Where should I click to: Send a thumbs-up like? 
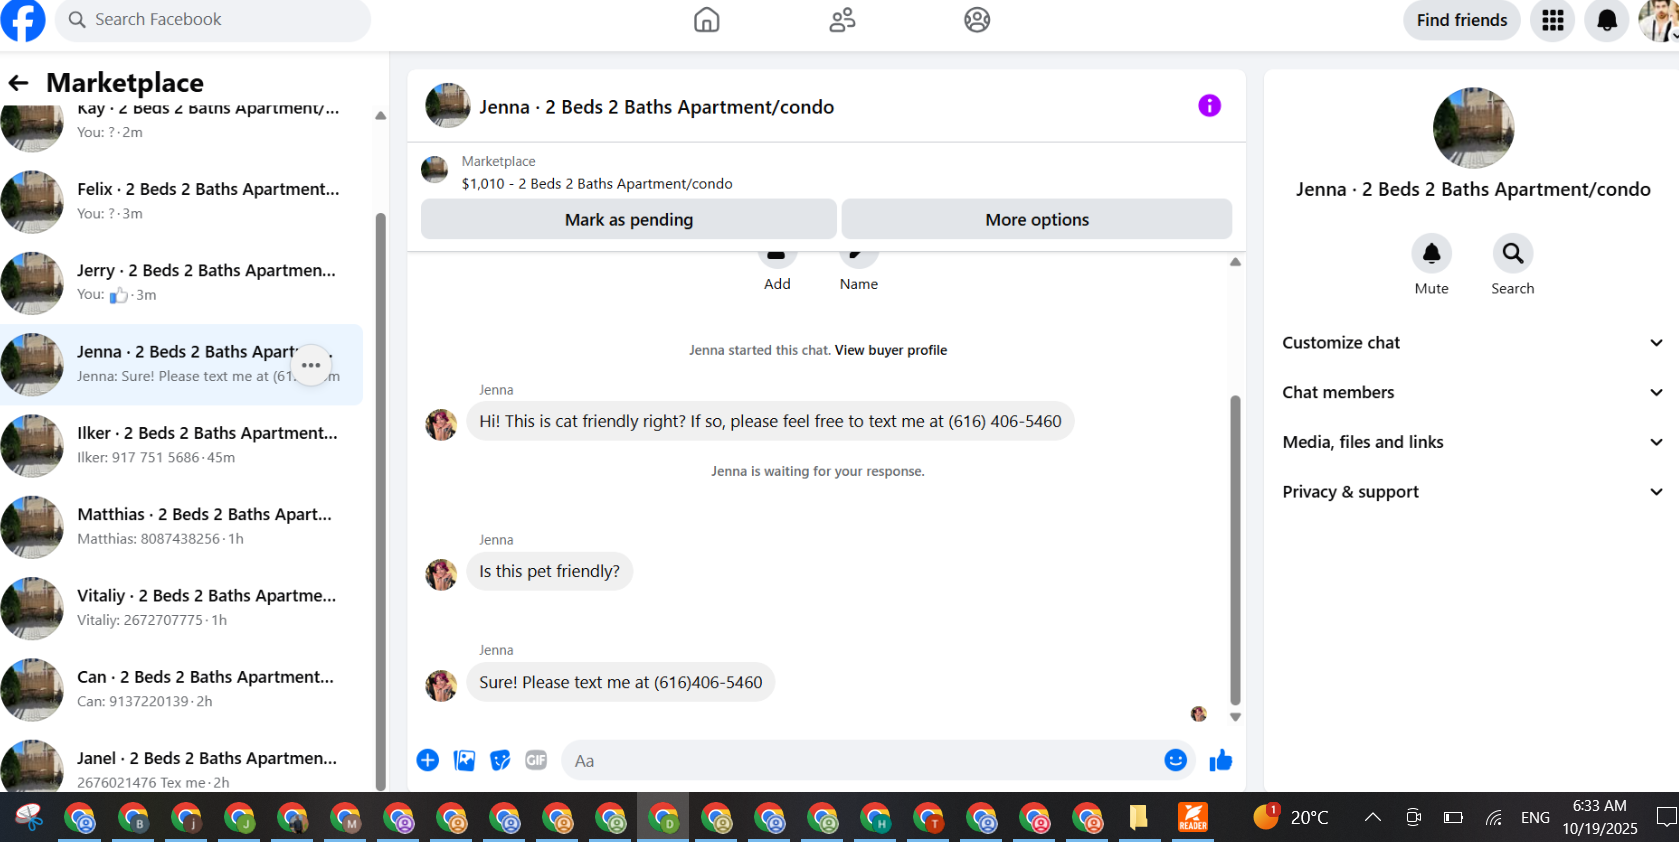[1221, 761]
